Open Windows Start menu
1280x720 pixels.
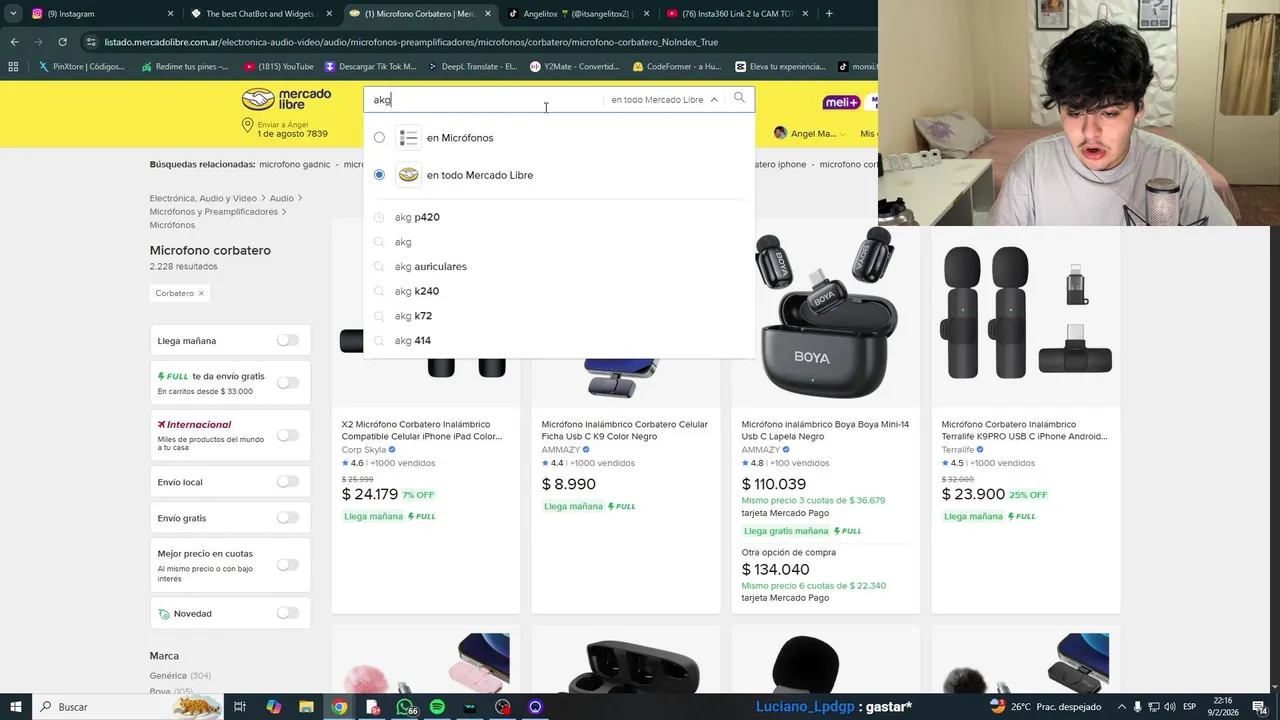16,707
